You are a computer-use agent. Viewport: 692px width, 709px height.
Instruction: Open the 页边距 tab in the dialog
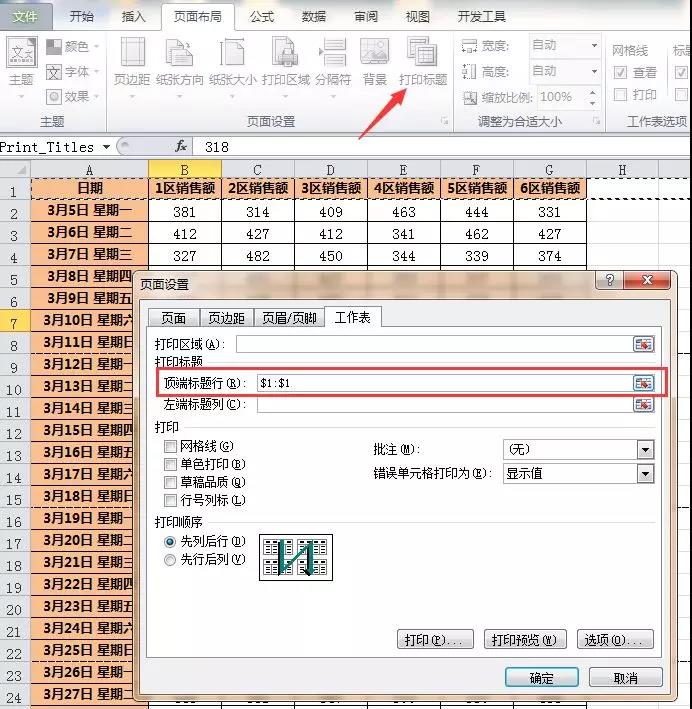pyautogui.click(x=227, y=318)
